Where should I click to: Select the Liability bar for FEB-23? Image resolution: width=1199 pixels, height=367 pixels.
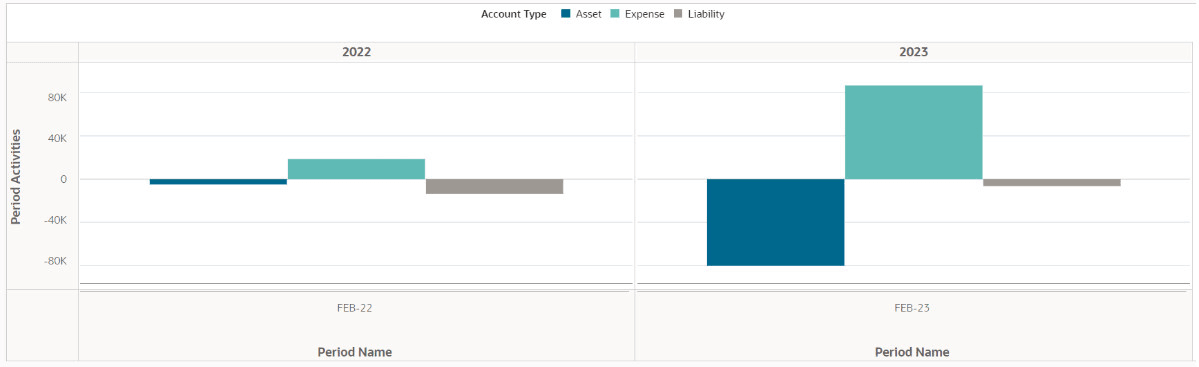click(1052, 183)
